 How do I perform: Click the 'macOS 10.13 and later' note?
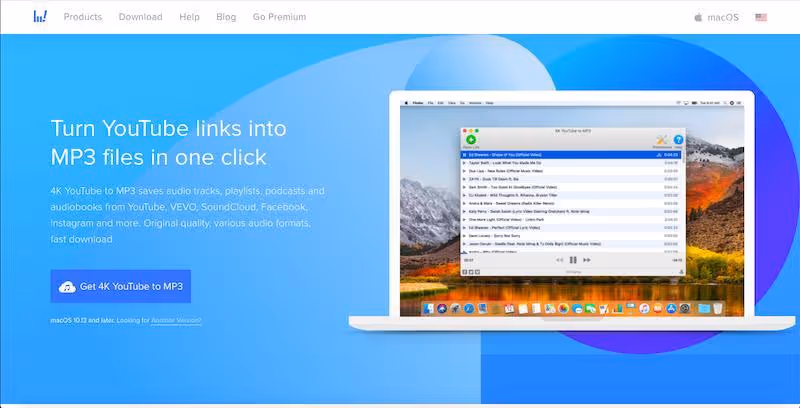tap(83, 320)
